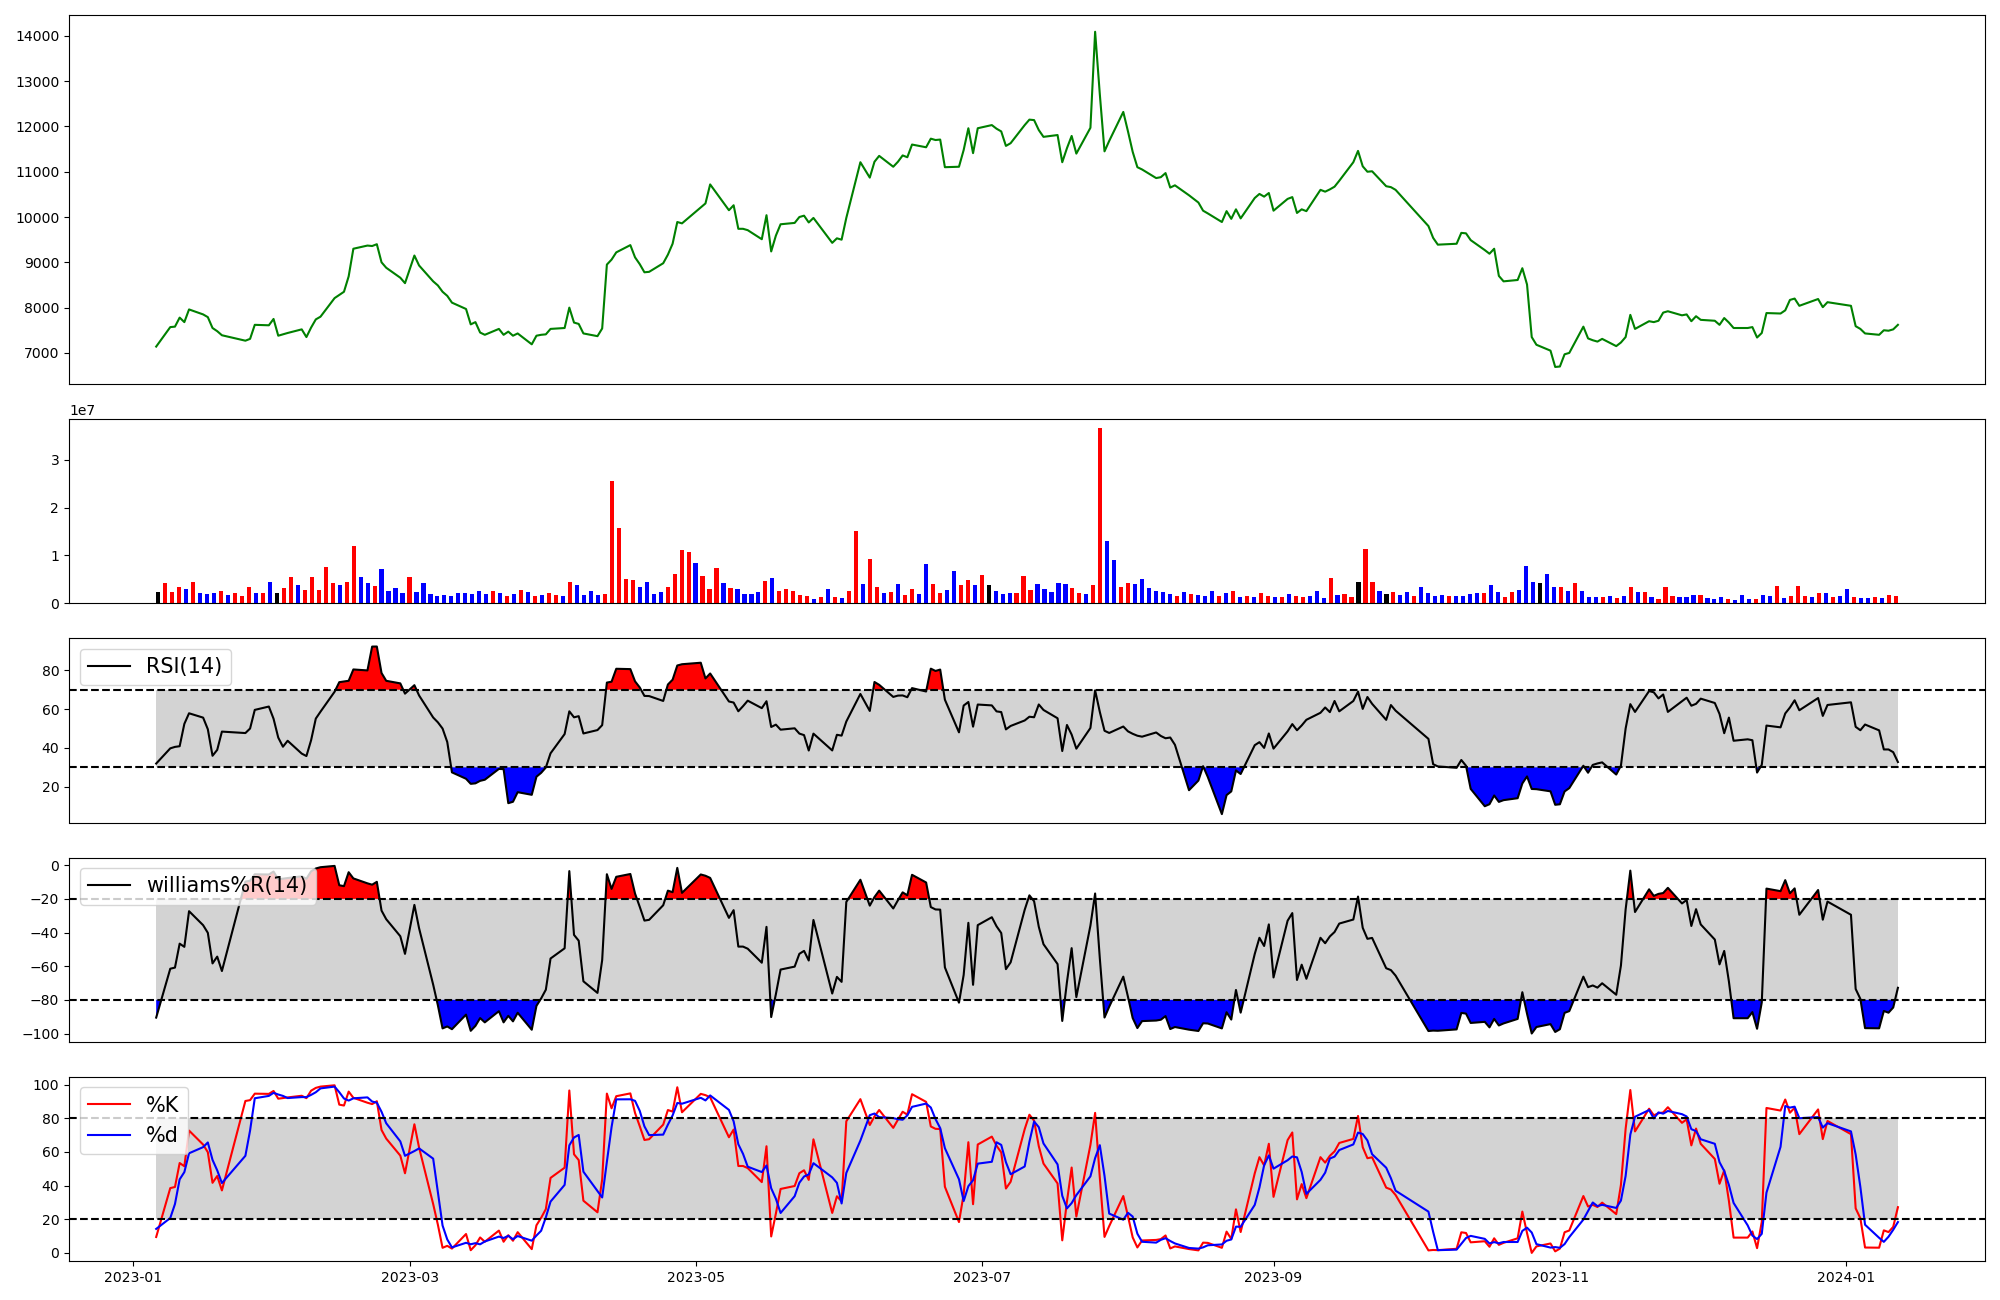
Task: Click the williams%R(14) legend label
Action: pyautogui.click(x=226, y=885)
